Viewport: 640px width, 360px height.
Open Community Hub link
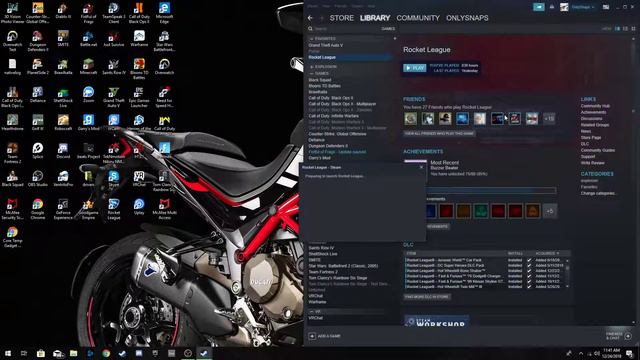click(x=595, y=106)
